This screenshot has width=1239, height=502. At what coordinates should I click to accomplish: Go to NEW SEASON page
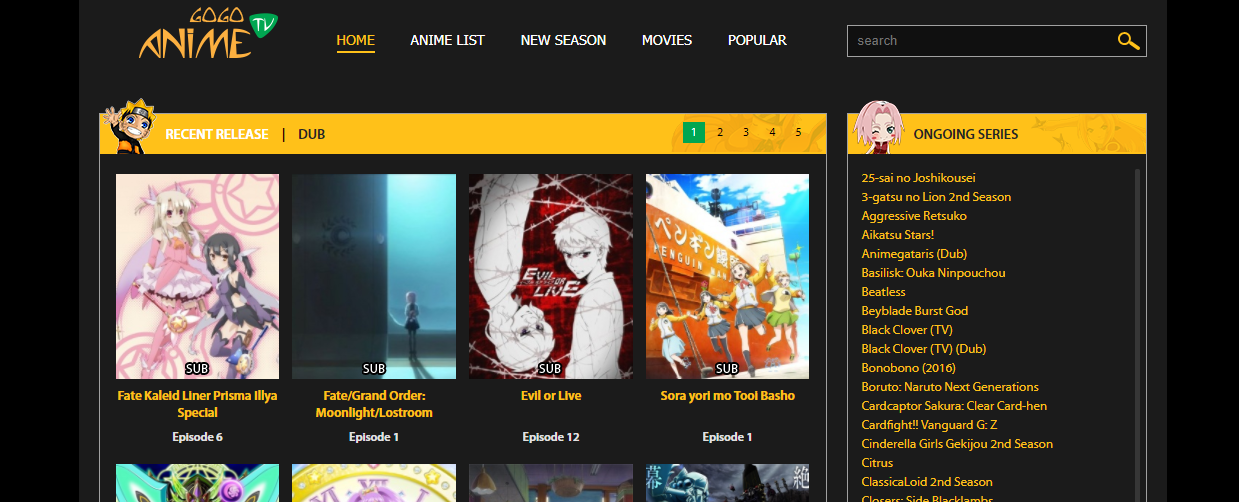[x=563, y=40]
